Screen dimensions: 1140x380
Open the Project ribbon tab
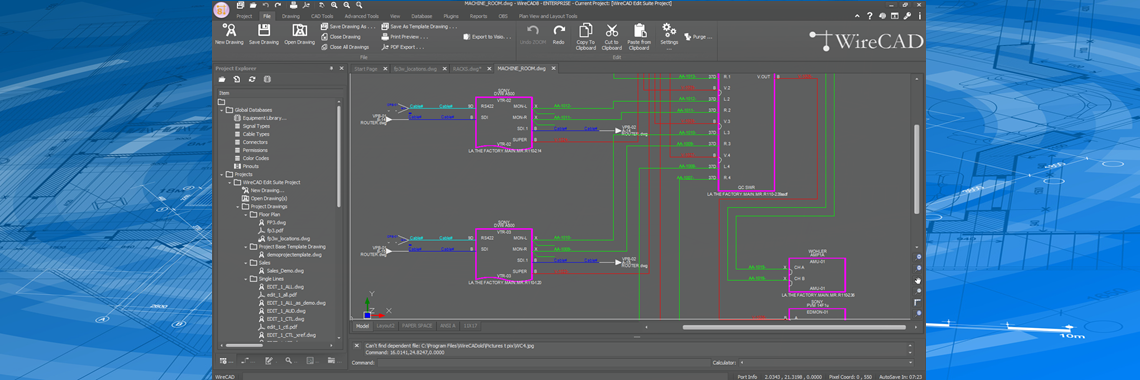(244, 15)
